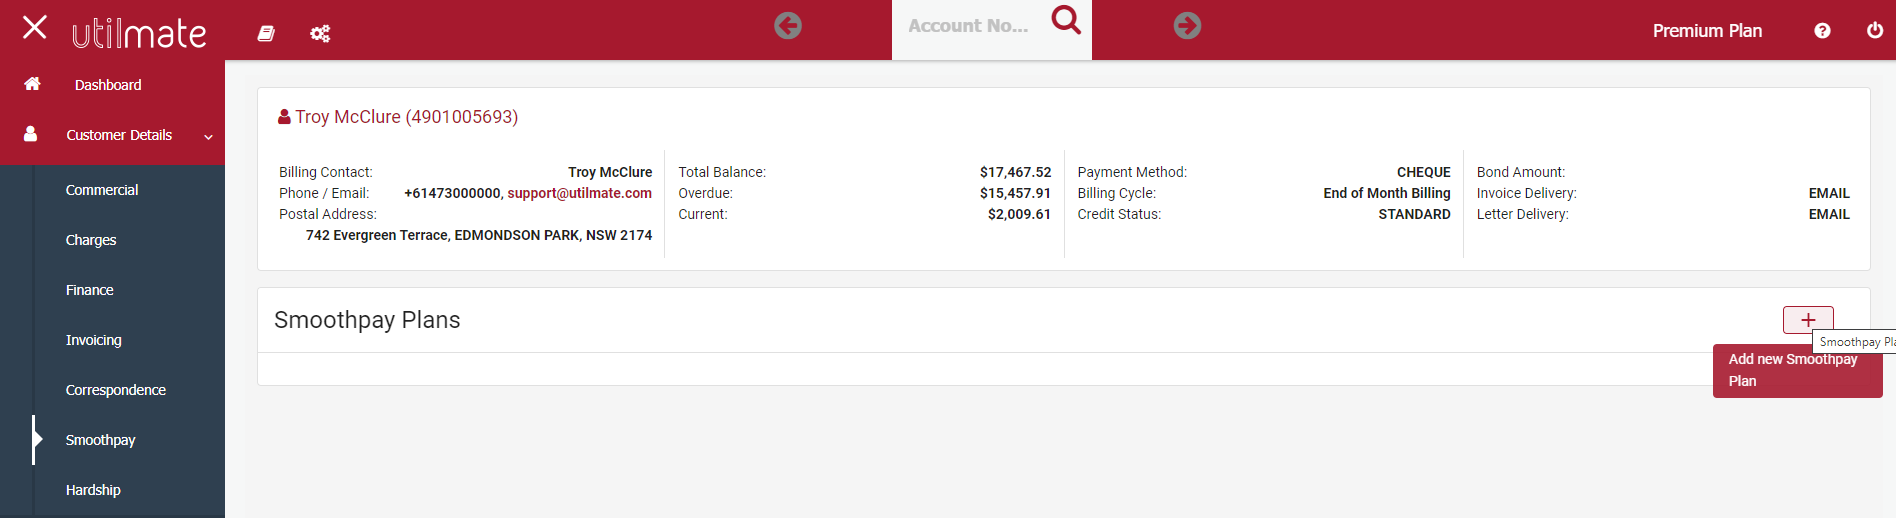
Task: Click Payment Method value CHEQUE
Action: [x=1423, y=172]
